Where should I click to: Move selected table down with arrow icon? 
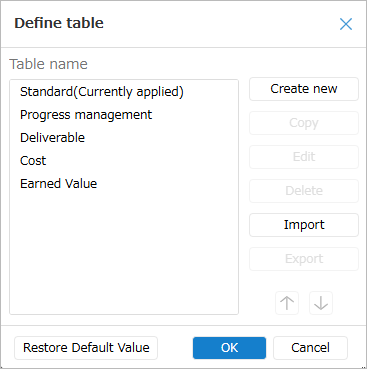[321, 303]
